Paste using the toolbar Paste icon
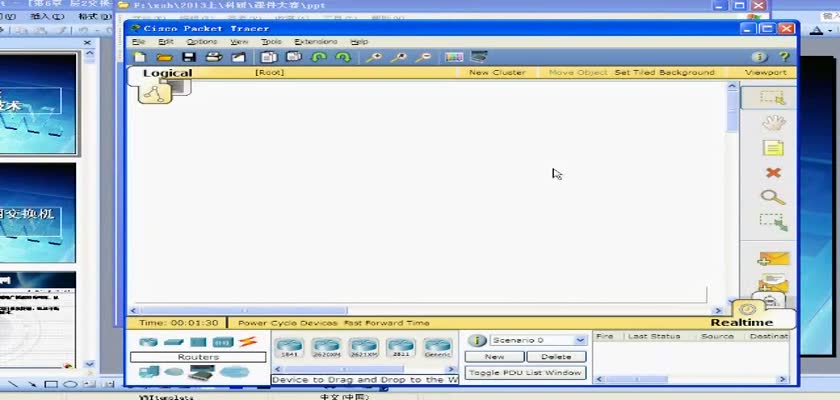 [294, 56]
